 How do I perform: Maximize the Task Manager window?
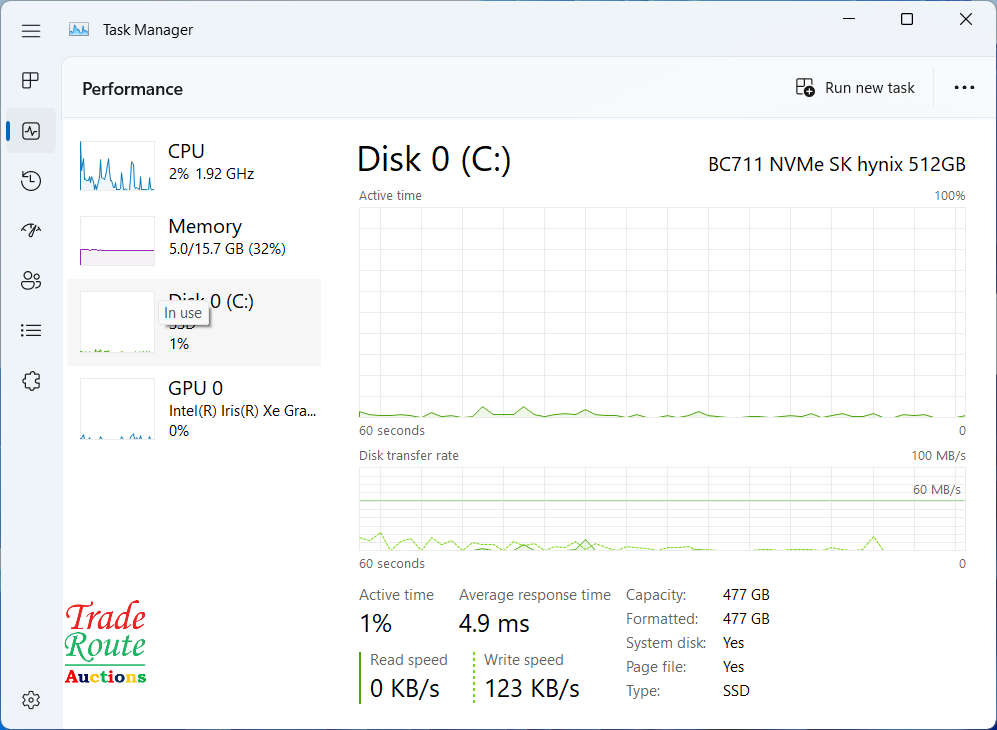[907, 19]
